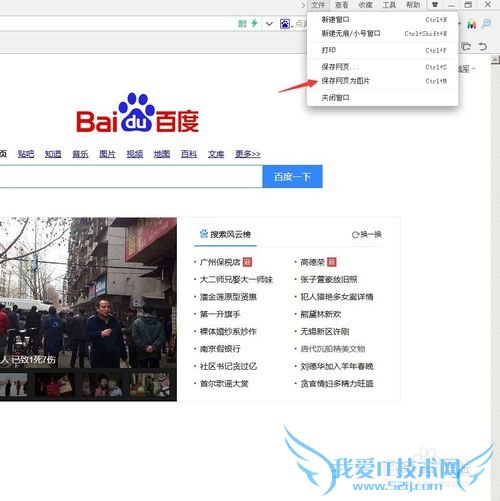Open hot search 第一升旗手
Viewport: 500px width, 501px height.
tap(220, 314)
